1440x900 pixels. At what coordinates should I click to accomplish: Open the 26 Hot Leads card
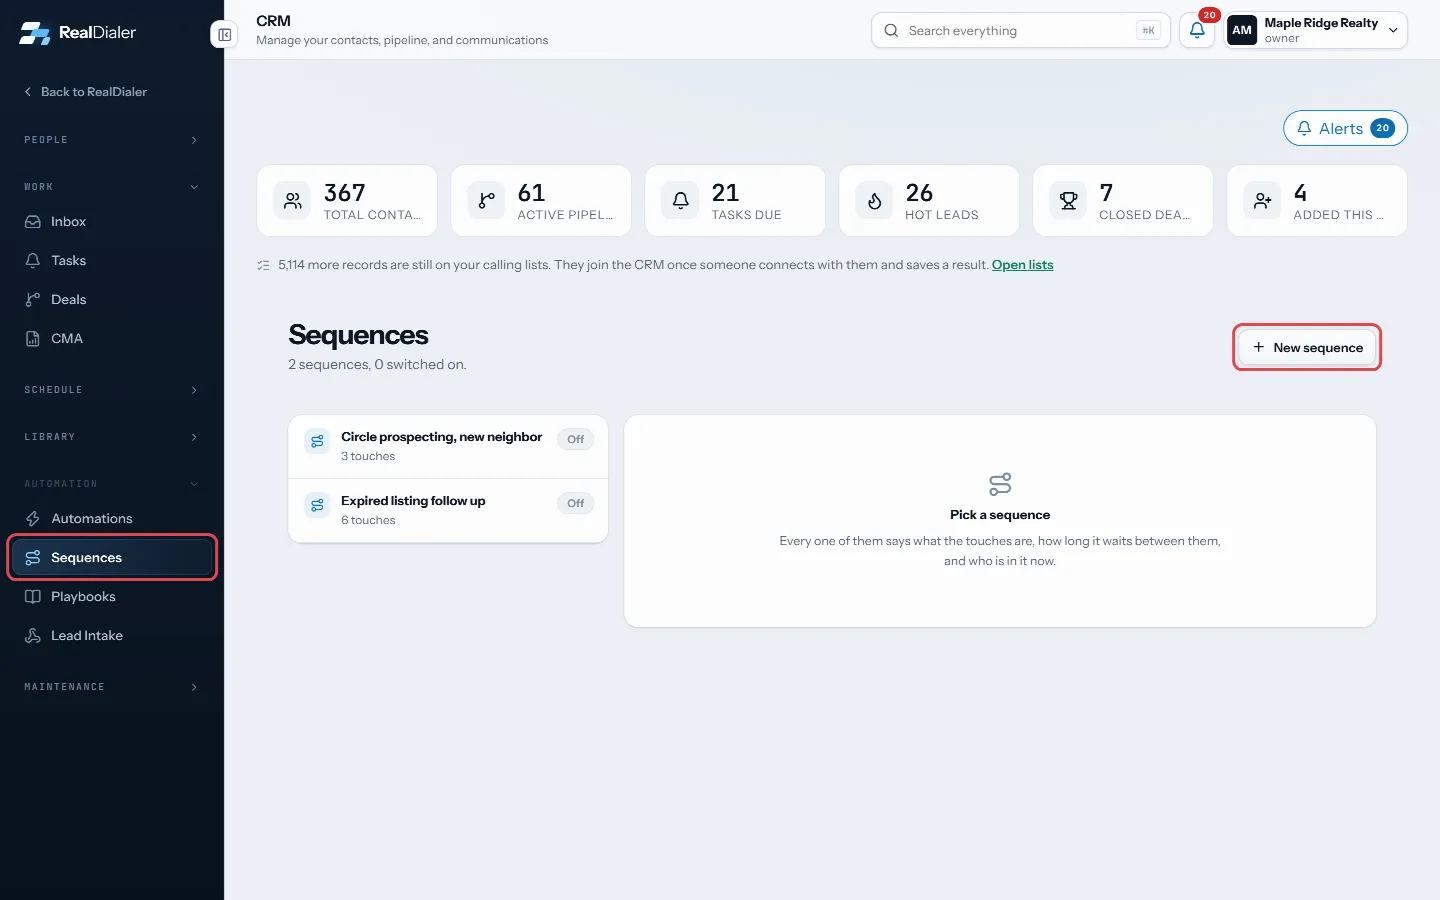(929, 201)
